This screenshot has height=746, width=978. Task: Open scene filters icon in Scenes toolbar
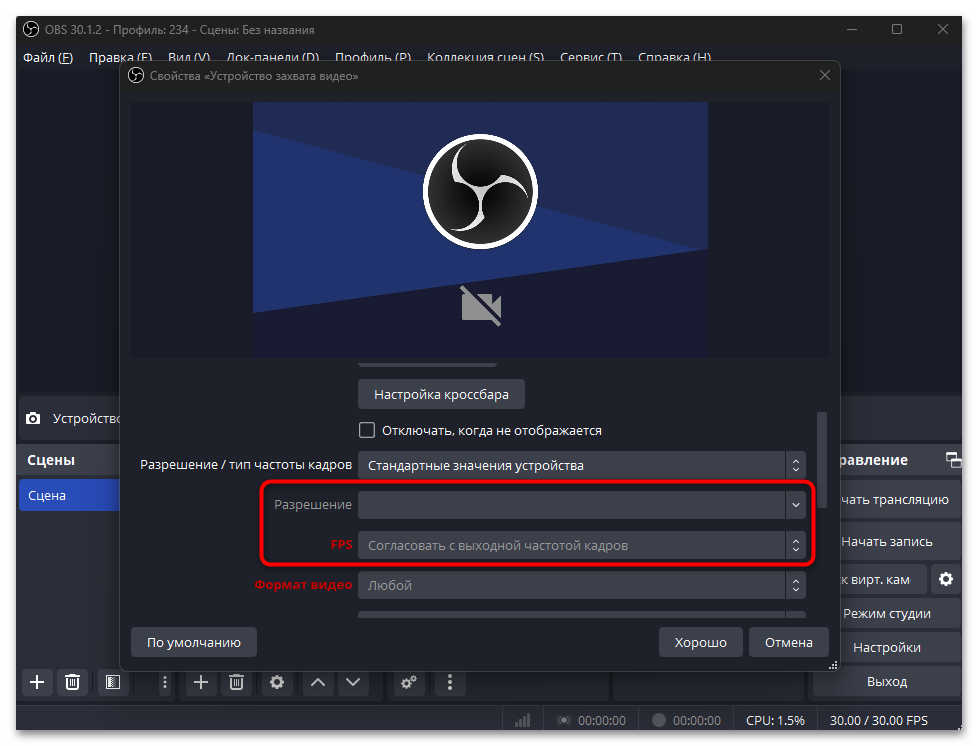pyautogui.click(x=113, y=682)
